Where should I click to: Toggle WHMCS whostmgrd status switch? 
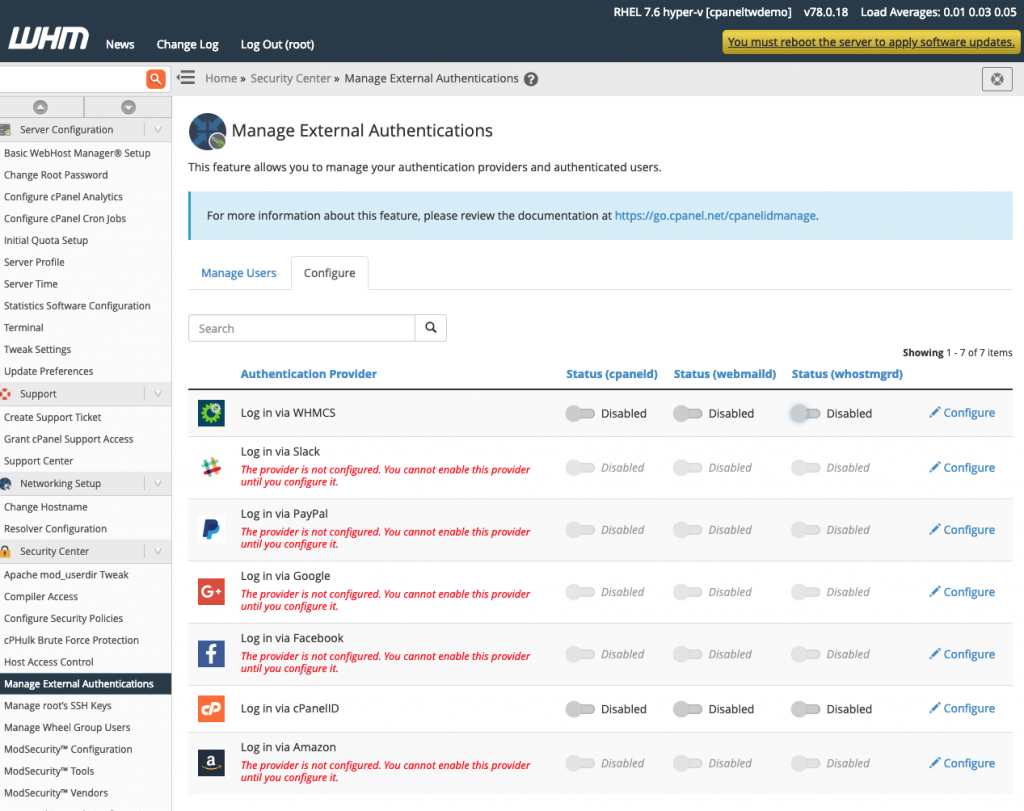(x=805, y=413)
